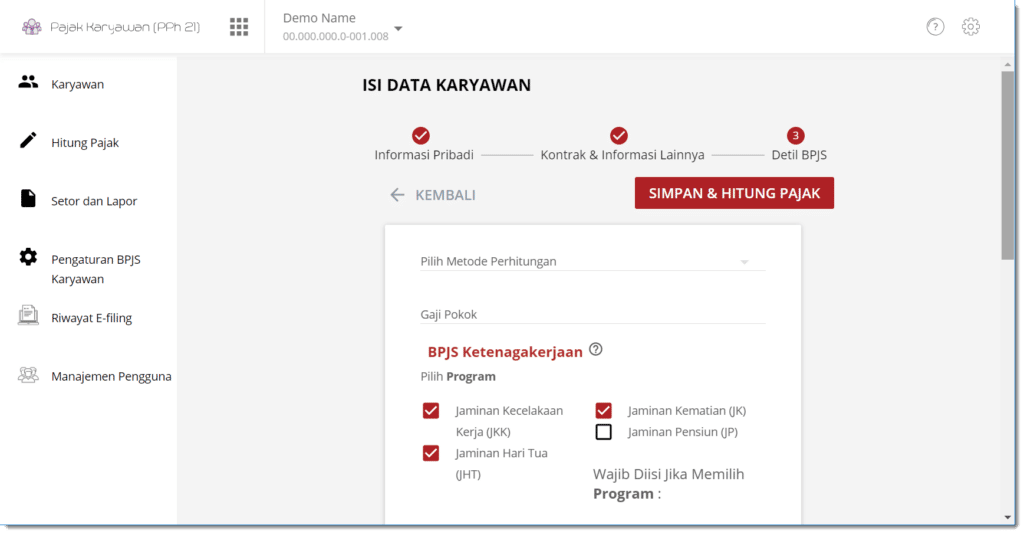
Task: Click the page vertical scrollbar thumb
Action: pyautogui.click(x=1008, y=165)
